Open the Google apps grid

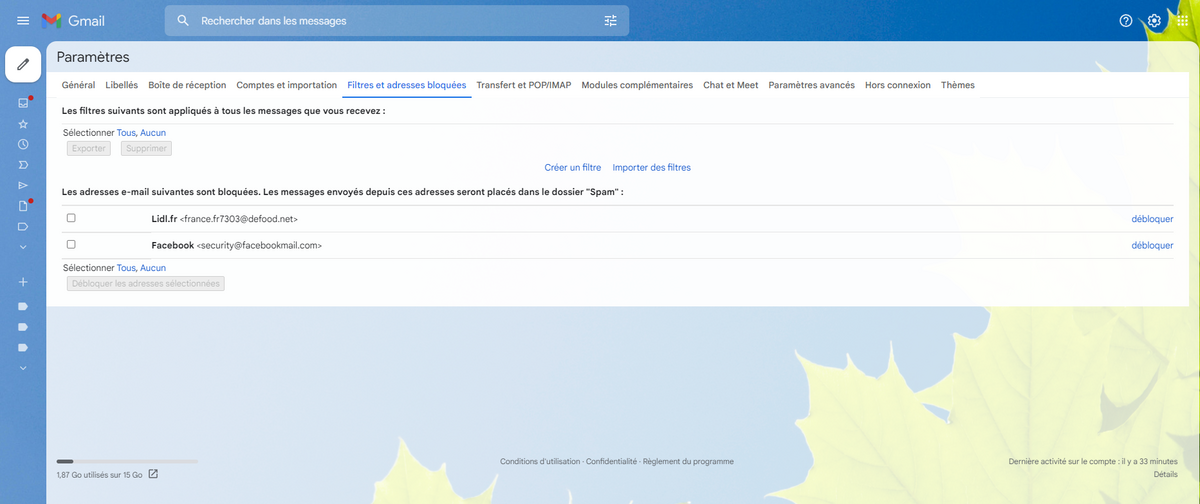click(x=1182, y=20)
